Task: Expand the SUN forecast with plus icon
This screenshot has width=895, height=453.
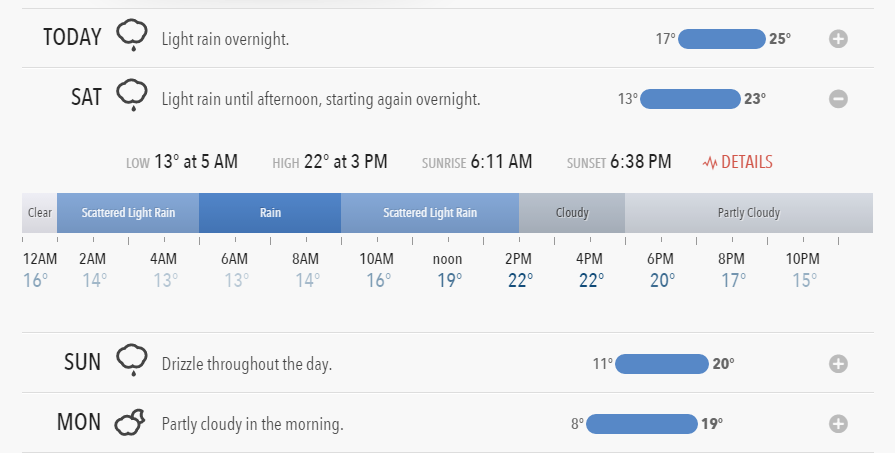Action: tap(838, 363)
